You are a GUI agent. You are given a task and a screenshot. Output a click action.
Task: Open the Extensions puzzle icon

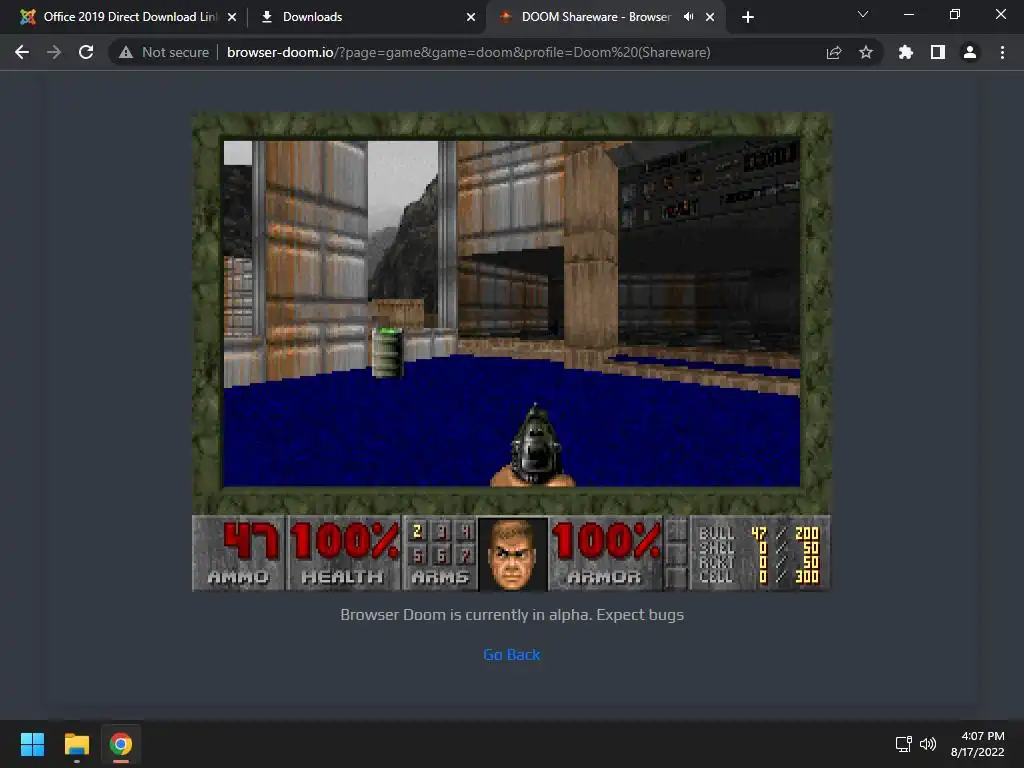pos(905,52)
